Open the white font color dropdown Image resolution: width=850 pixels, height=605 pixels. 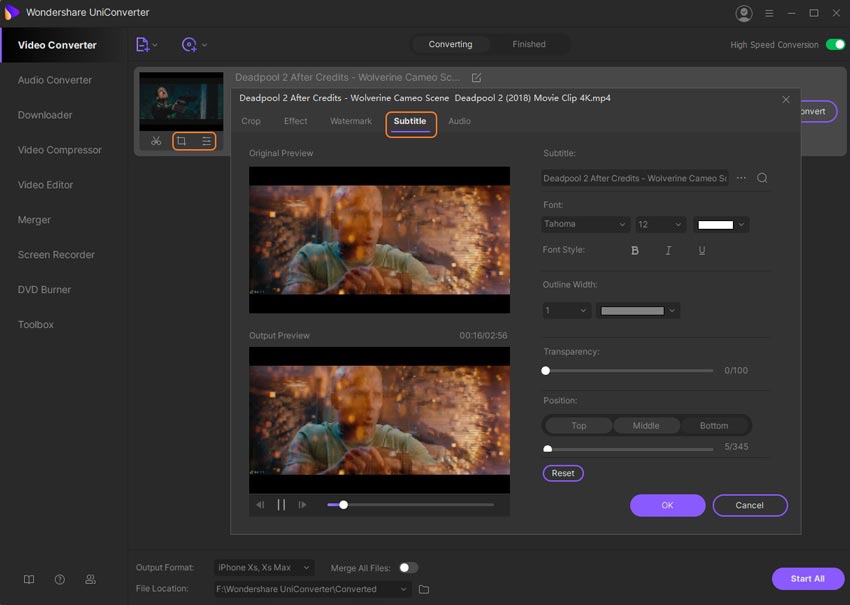tap(721, 224)
